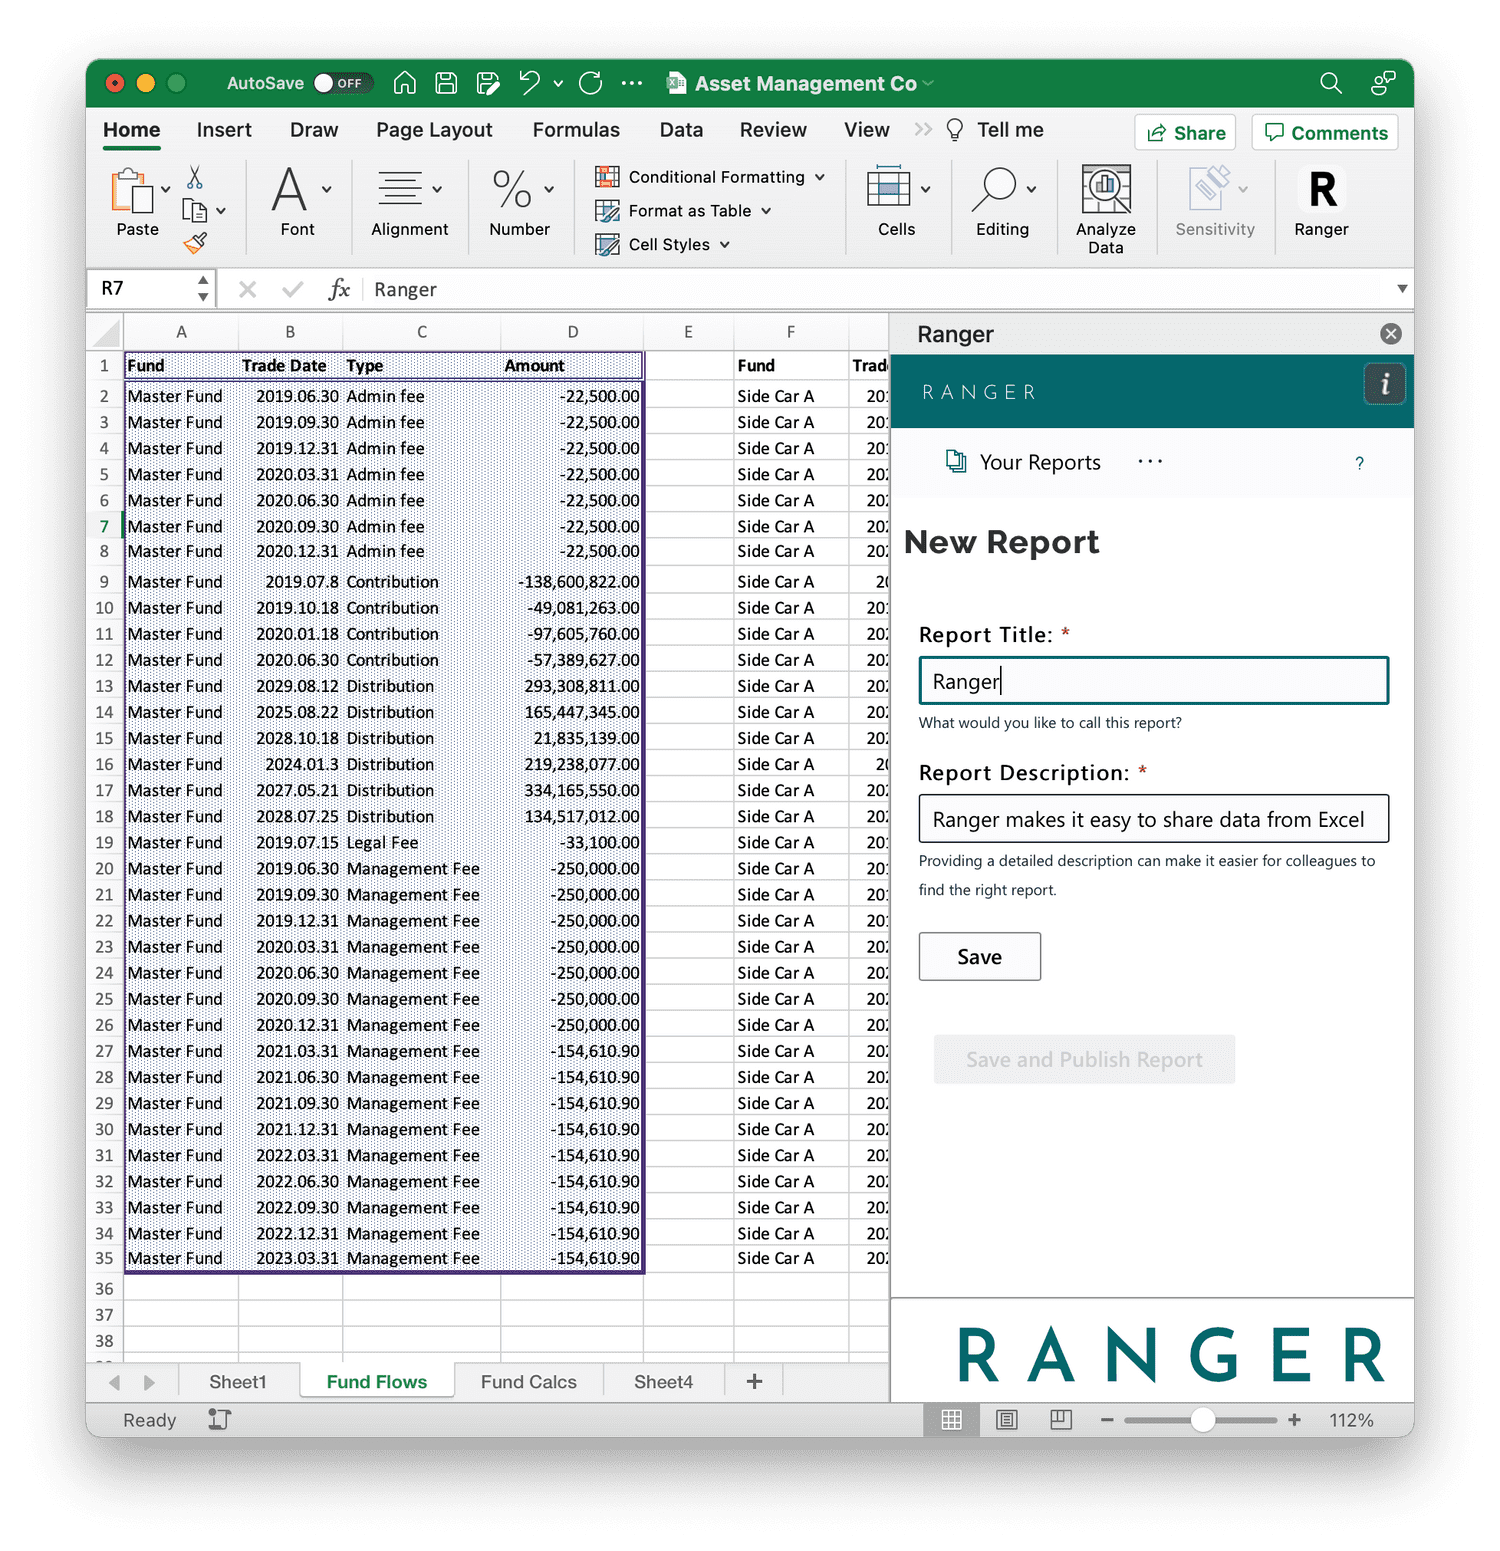Adjust the zoom slider
1500x1551 pixels.
pos(1203,1419)
